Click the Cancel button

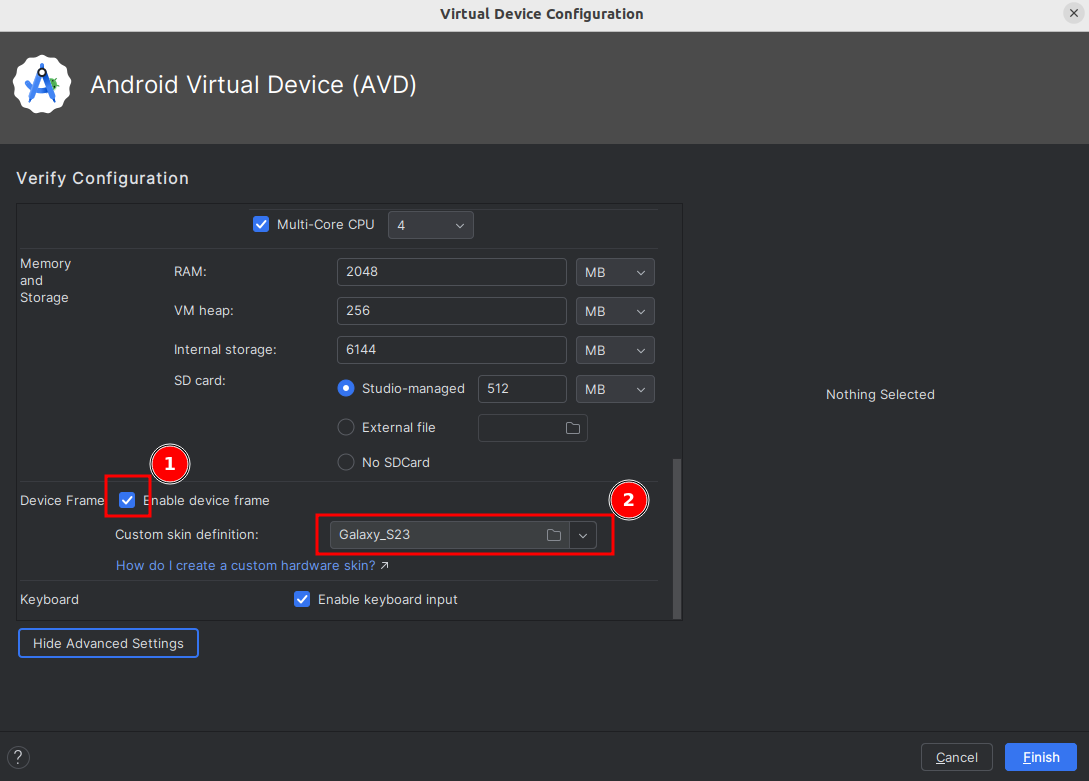pos(956,757)
